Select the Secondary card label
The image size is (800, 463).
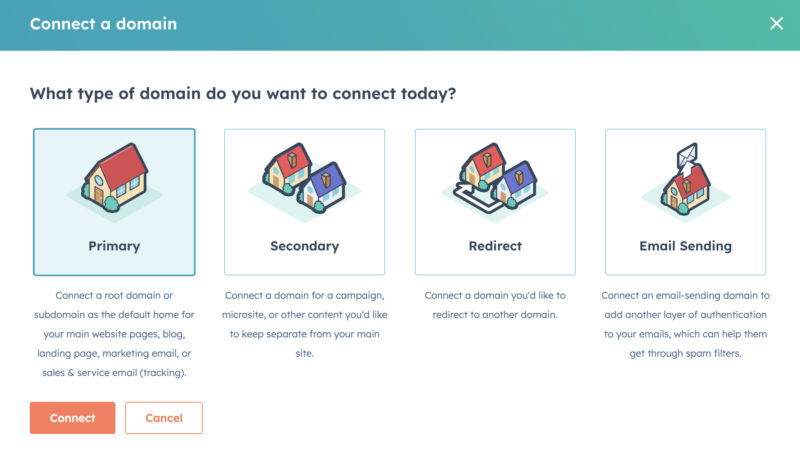point(305,246)
